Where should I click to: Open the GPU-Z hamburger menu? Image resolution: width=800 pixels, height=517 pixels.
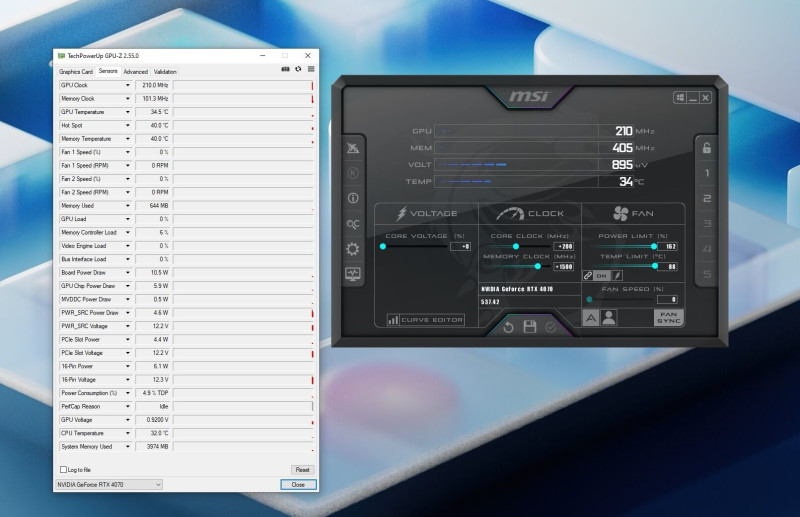(311, 69)
